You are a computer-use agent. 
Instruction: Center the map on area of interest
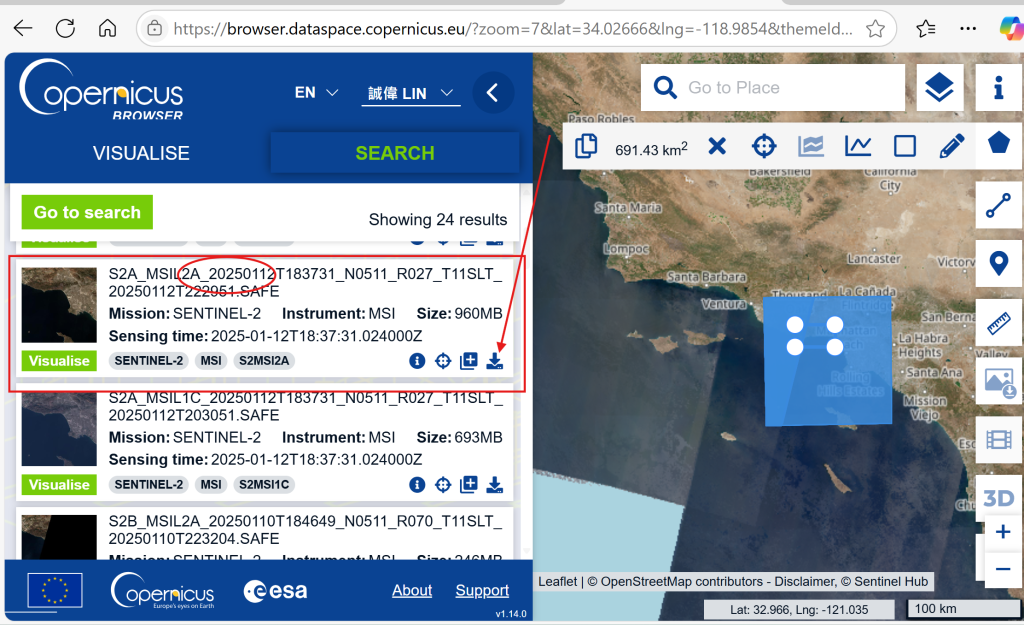click(763, 146)
